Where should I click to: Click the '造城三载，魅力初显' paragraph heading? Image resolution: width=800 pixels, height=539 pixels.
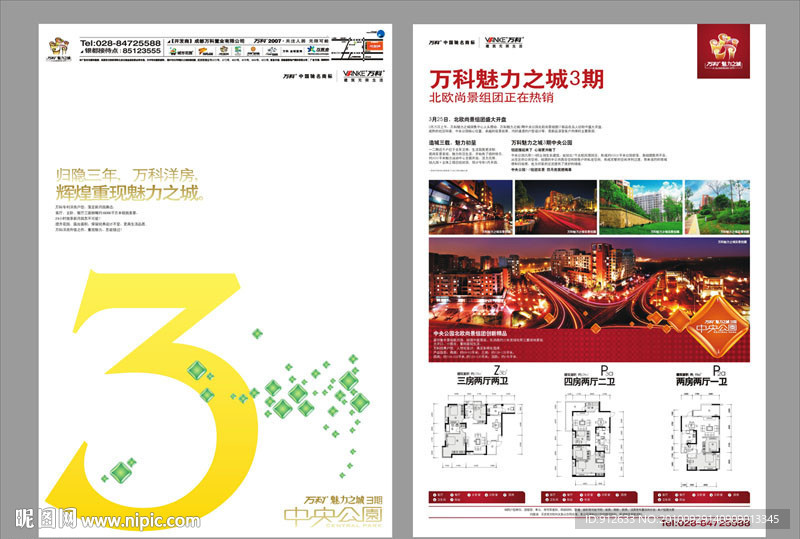[x=453, y=142]
